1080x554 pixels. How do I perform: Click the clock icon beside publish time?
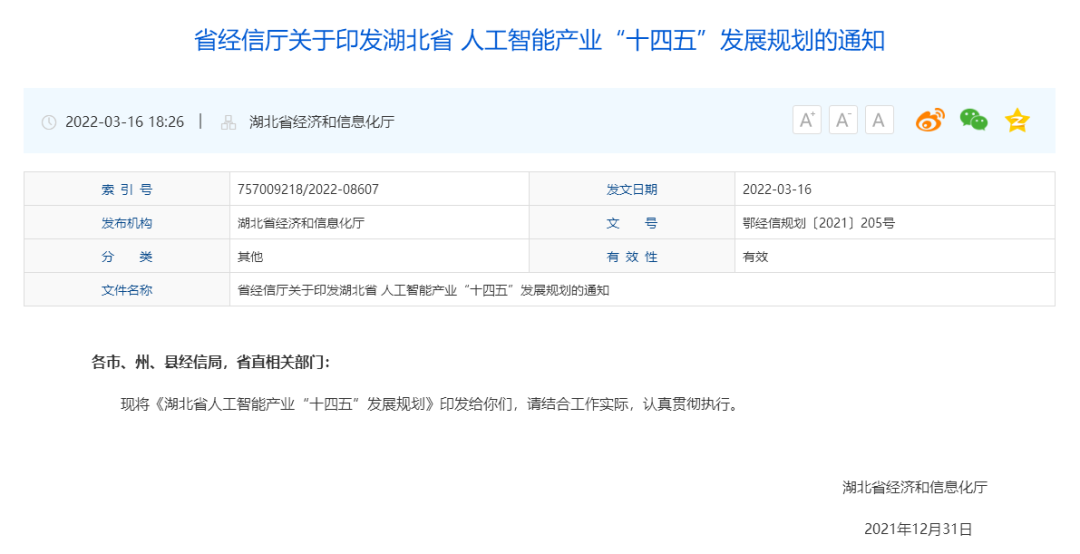click(x=49, y=122)
